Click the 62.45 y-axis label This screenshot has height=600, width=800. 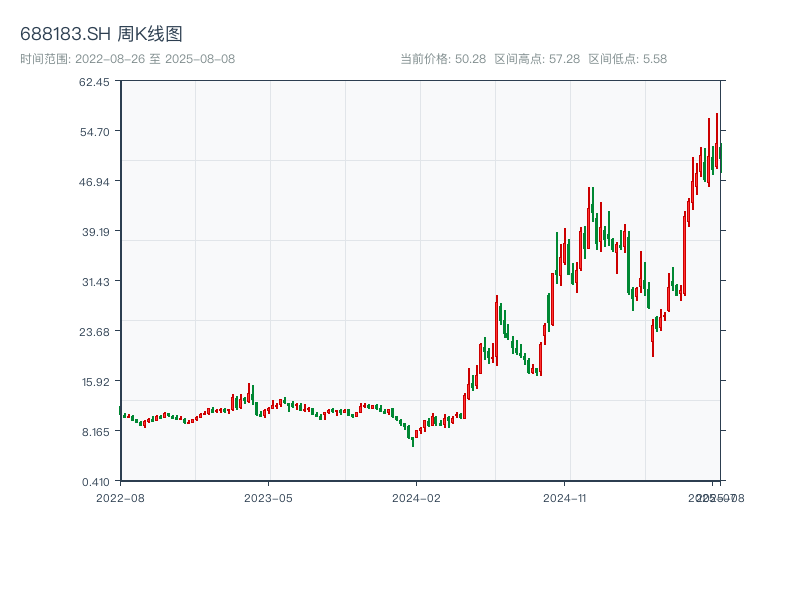[94, 82]
